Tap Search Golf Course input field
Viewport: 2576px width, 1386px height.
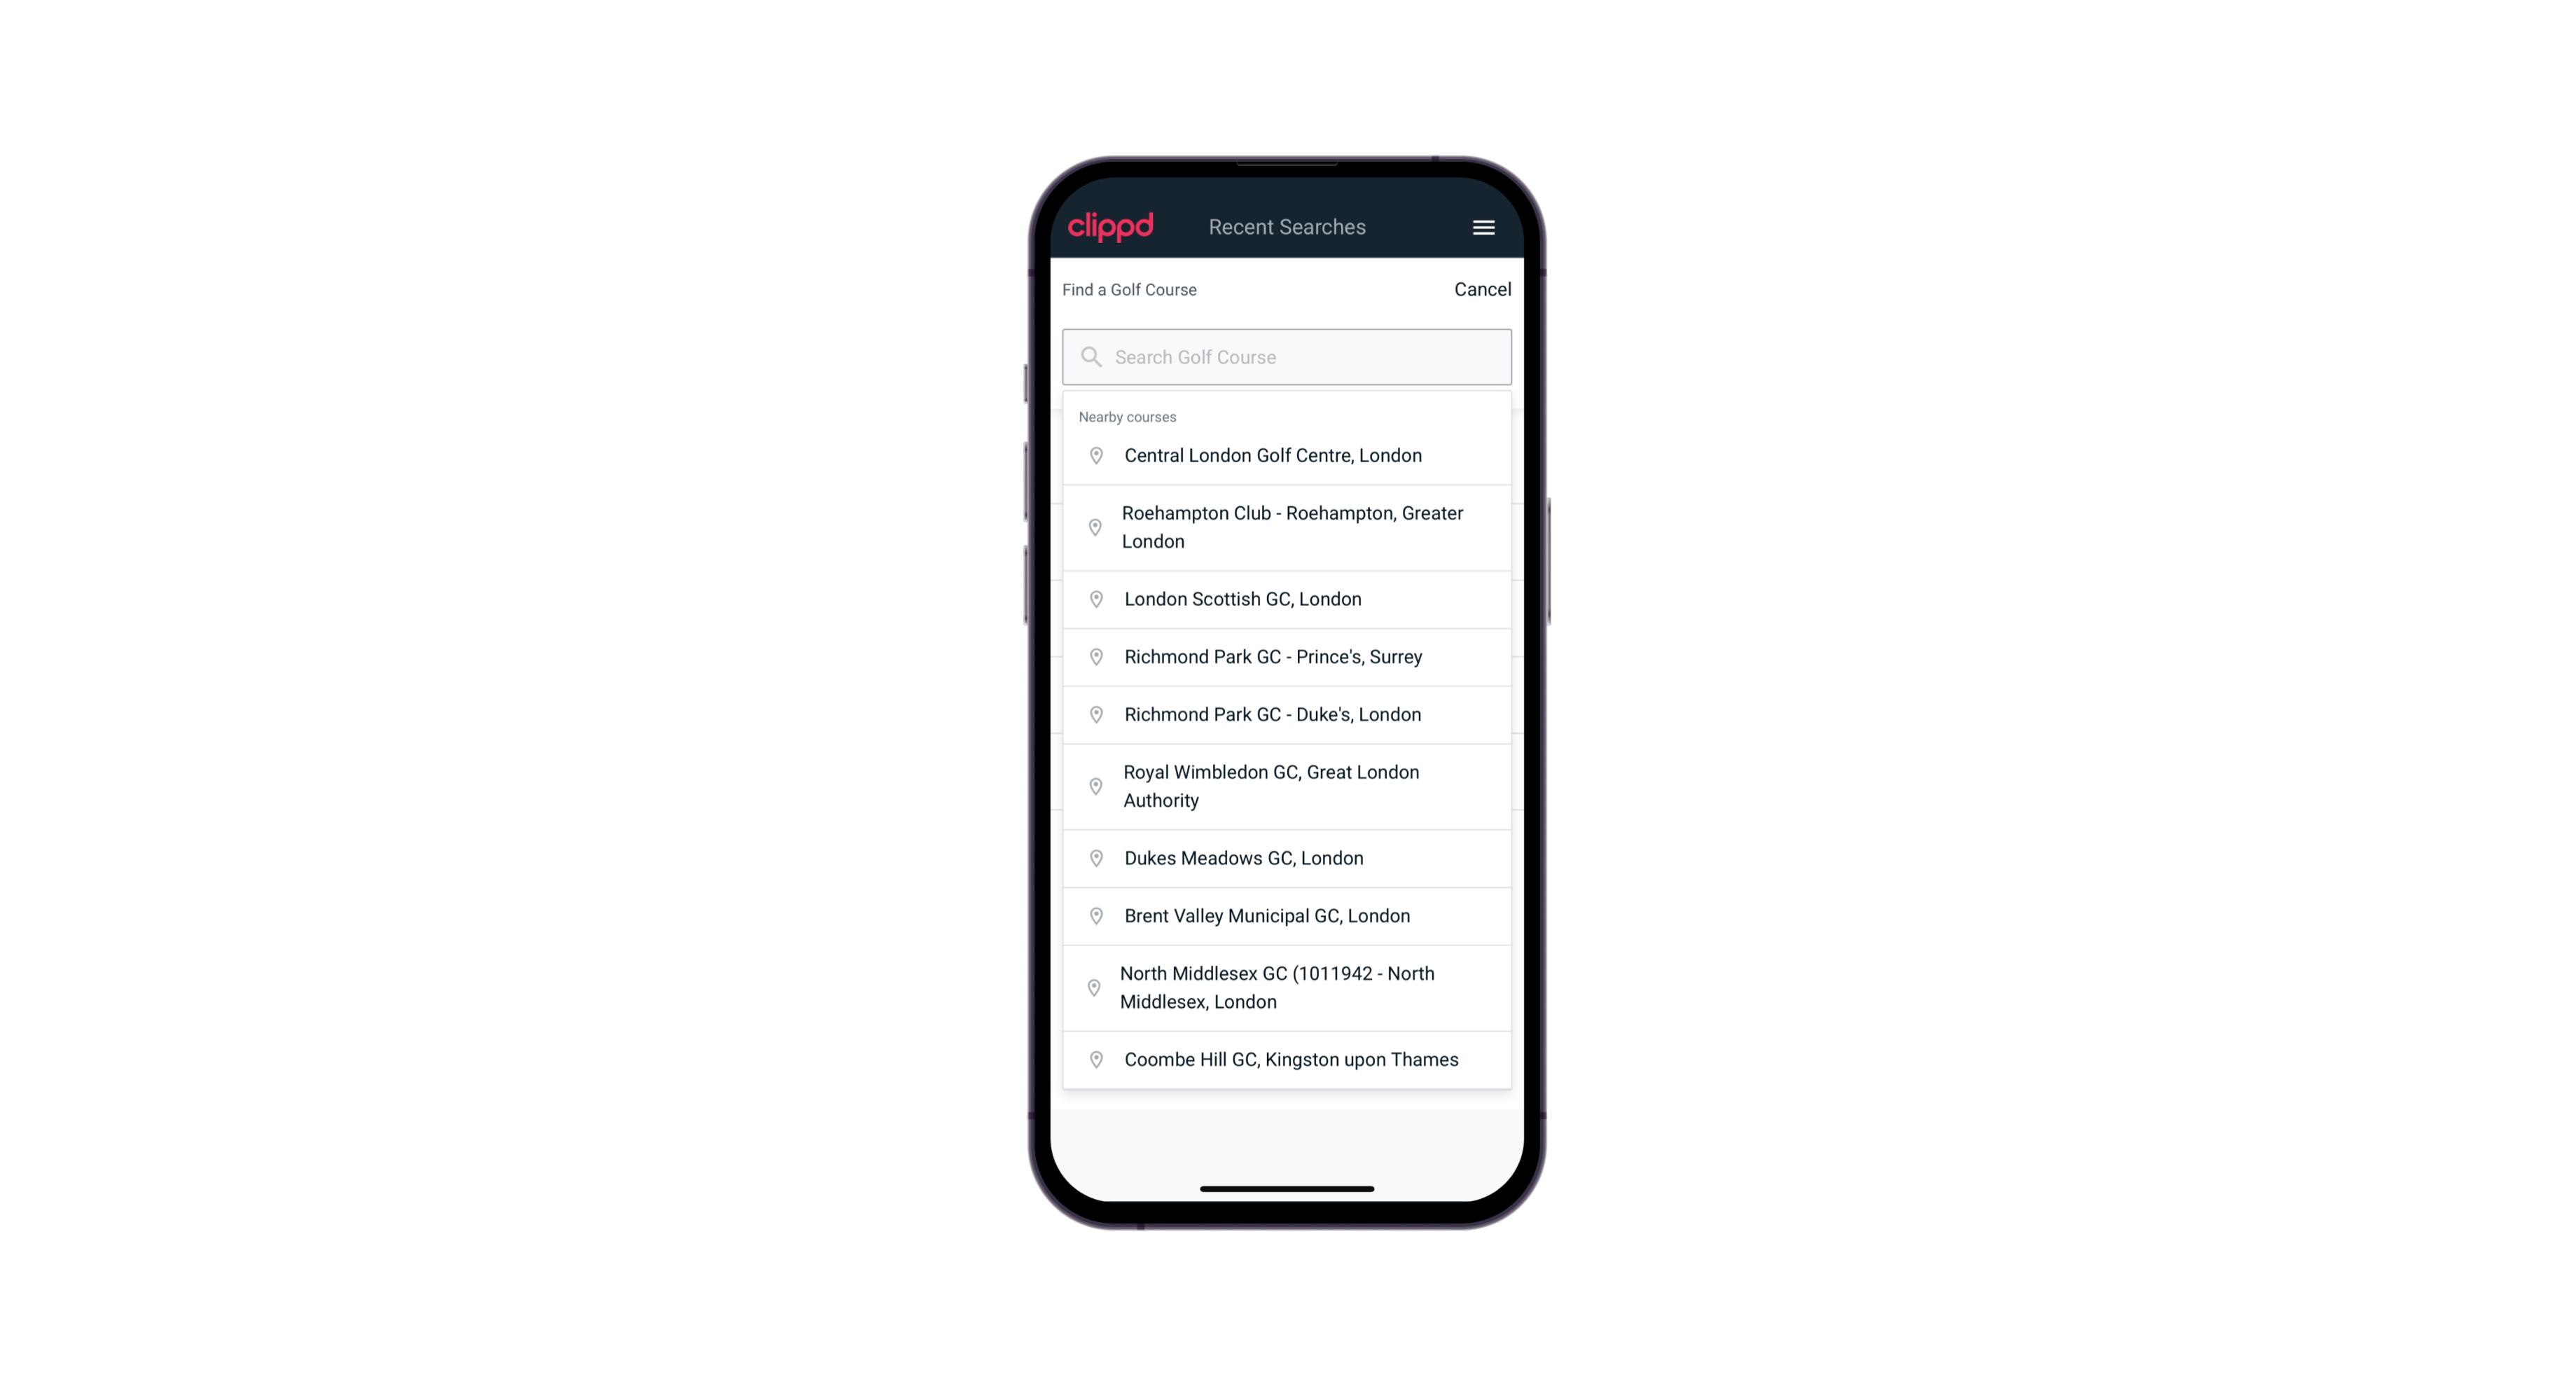click(x=1287, y=355)
